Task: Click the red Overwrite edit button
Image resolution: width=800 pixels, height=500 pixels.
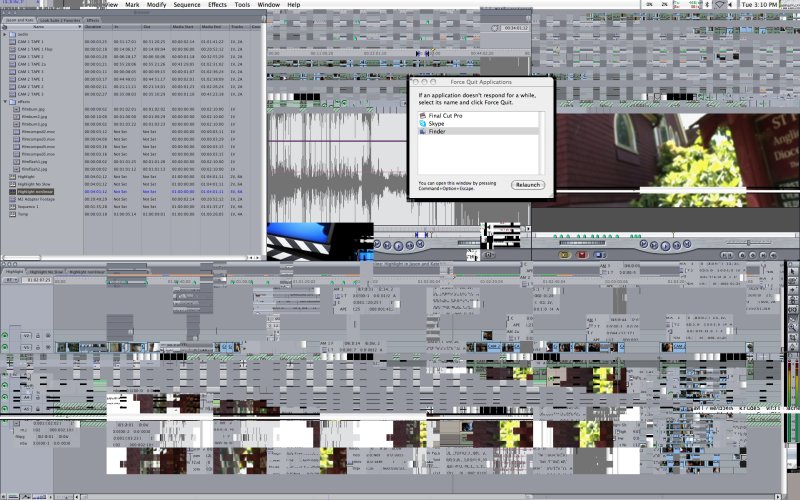Action: [x=582, y=255]
